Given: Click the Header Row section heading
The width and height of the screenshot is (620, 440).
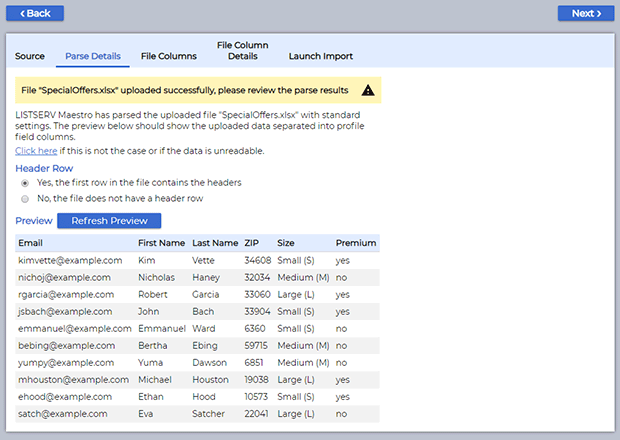Looking at the screenshot, I should pos(44,168).
